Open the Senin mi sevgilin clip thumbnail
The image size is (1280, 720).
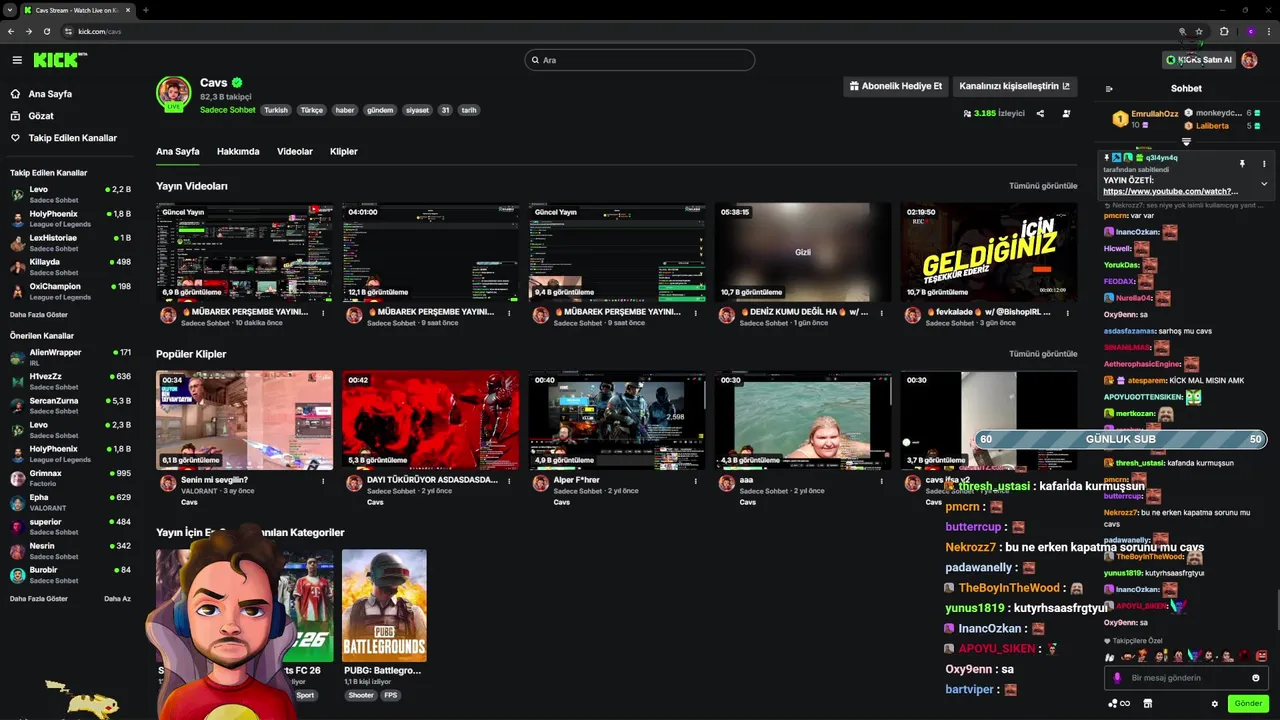(244, 420)
